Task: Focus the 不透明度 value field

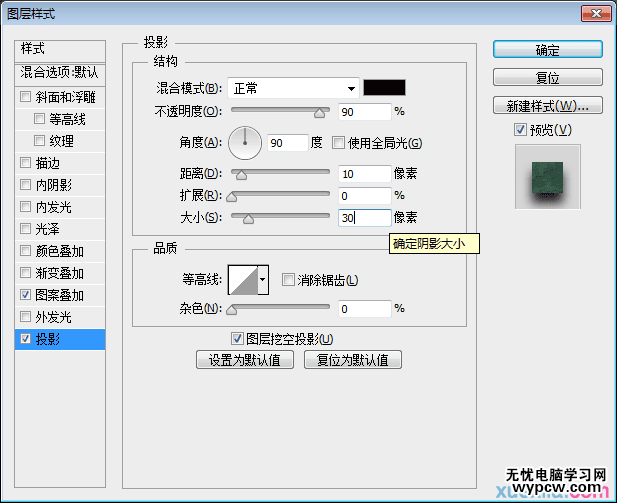Action: (x=365, y=112)
